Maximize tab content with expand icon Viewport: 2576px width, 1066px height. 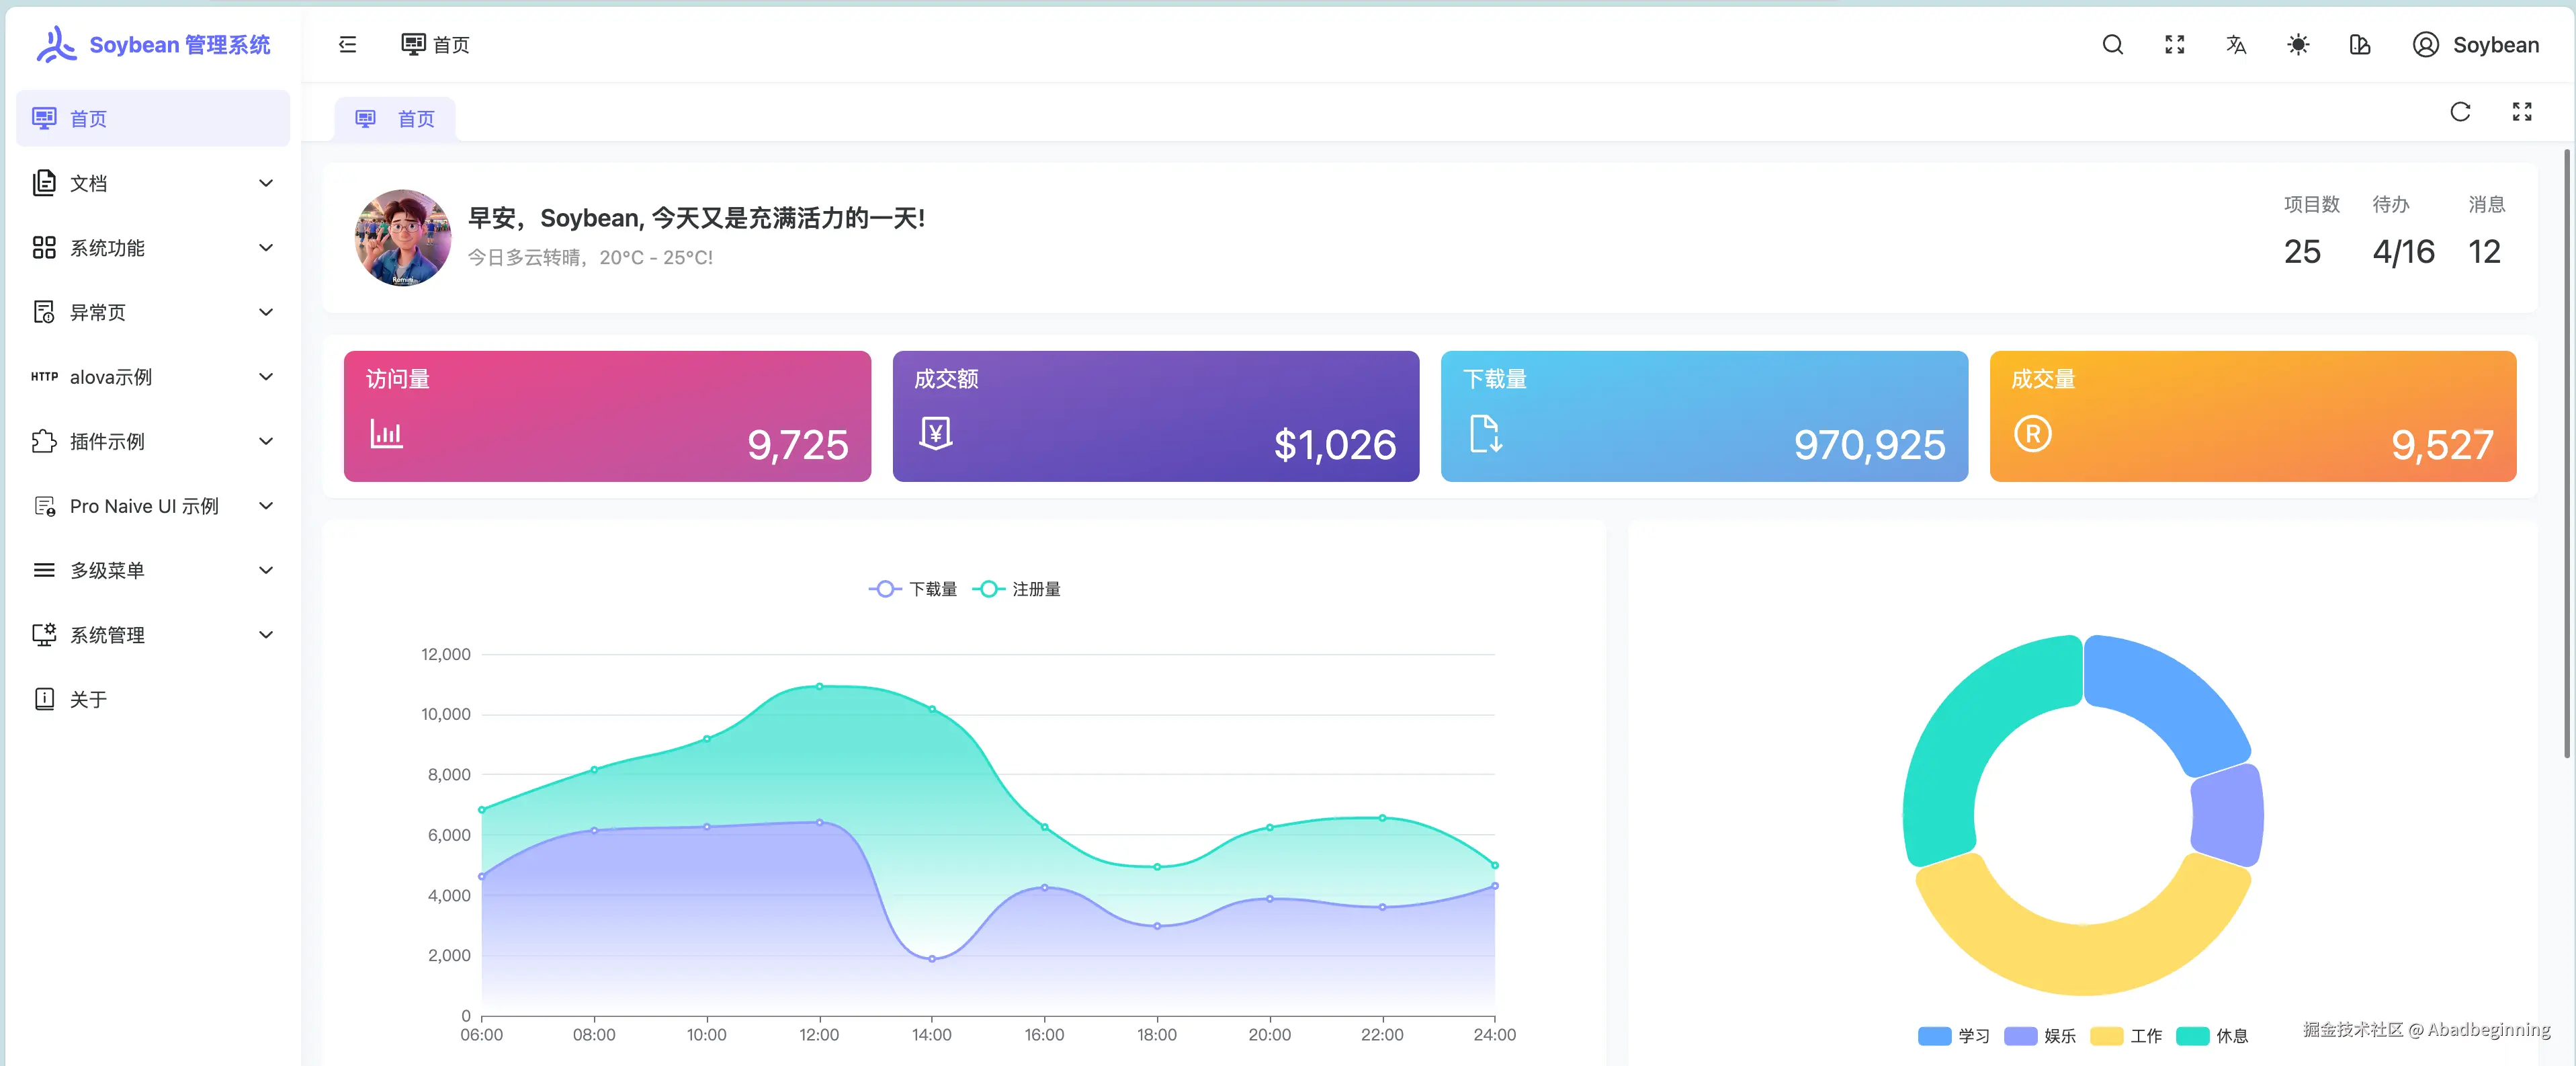pos(2522,112)
